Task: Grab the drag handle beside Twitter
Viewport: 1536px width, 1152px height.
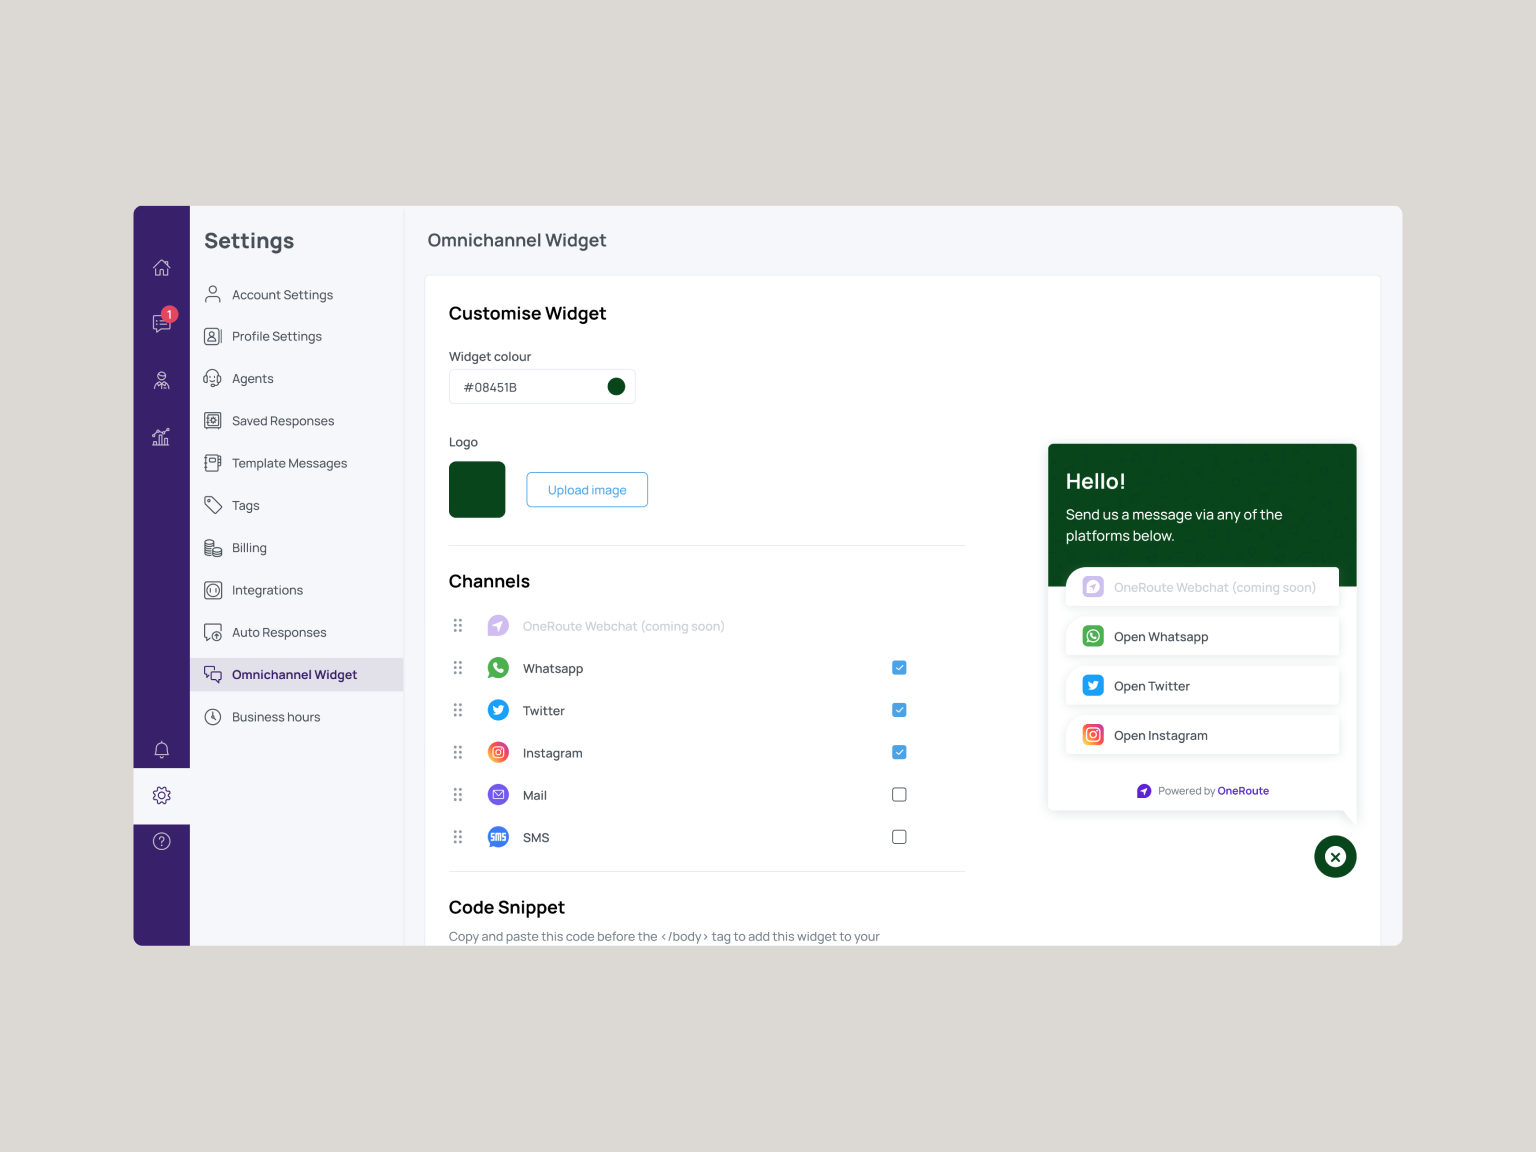Action: tap(458, 710)
